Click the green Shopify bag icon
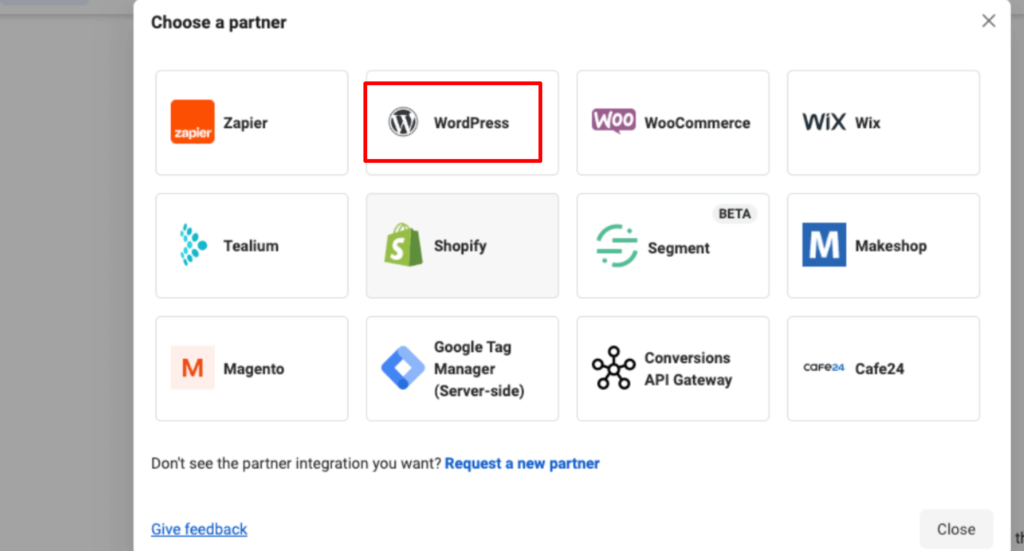Viewport: 1024px width, 551px height. [403, 245]
